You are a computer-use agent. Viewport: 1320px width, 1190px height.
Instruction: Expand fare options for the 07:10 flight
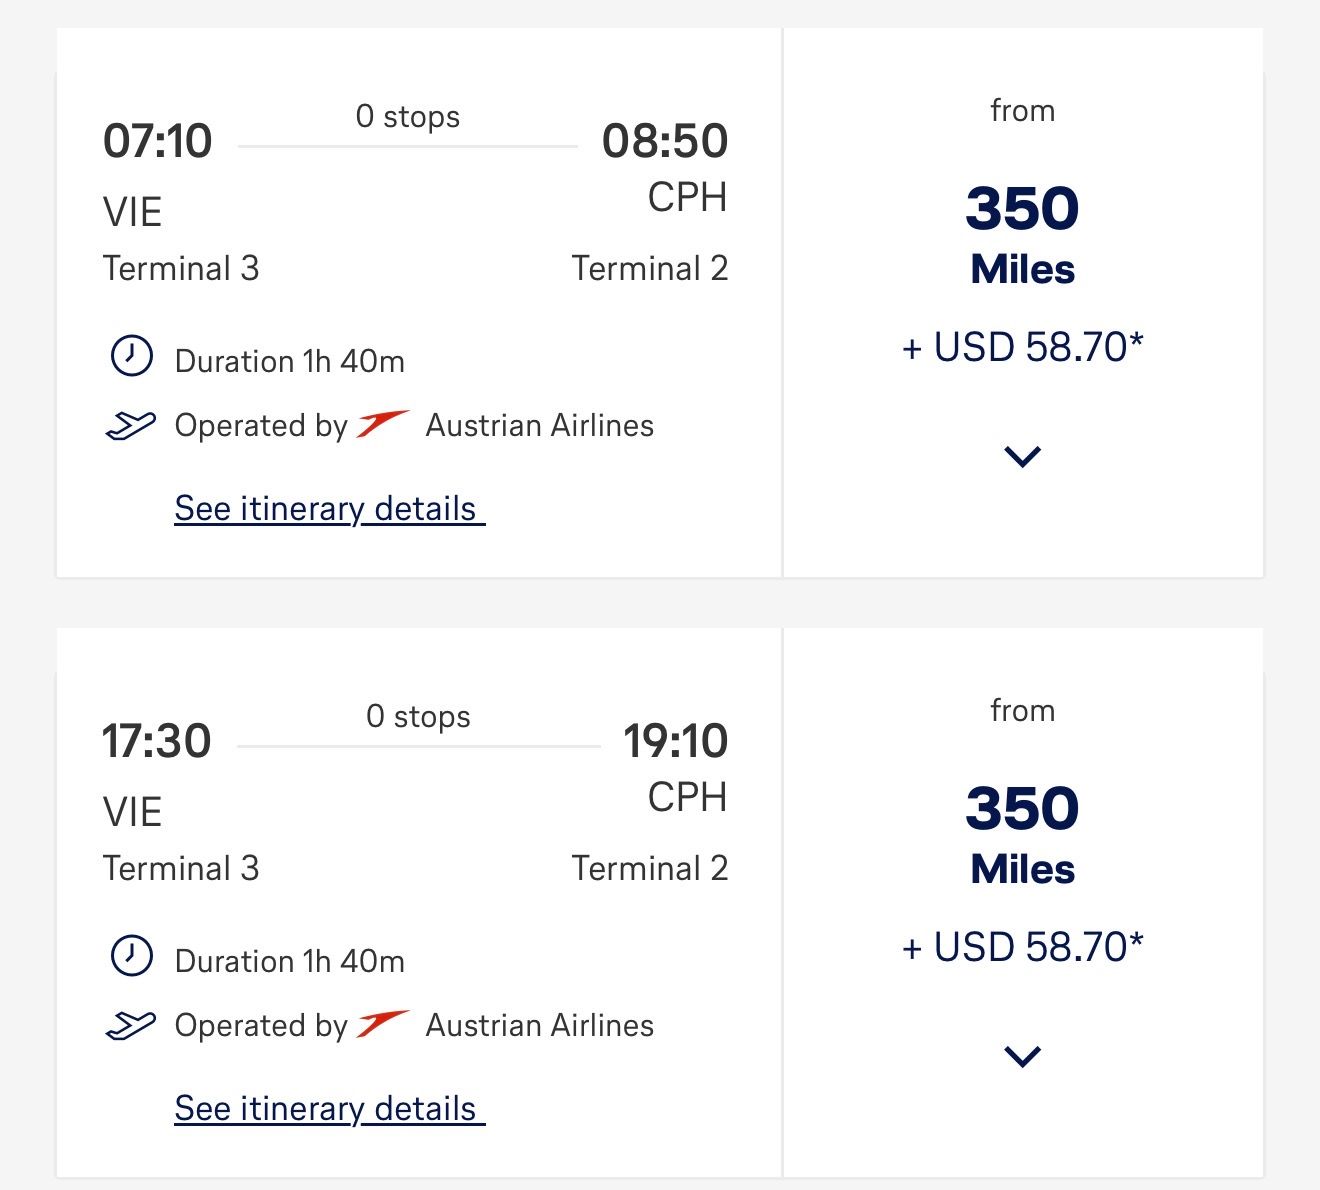1022,457
